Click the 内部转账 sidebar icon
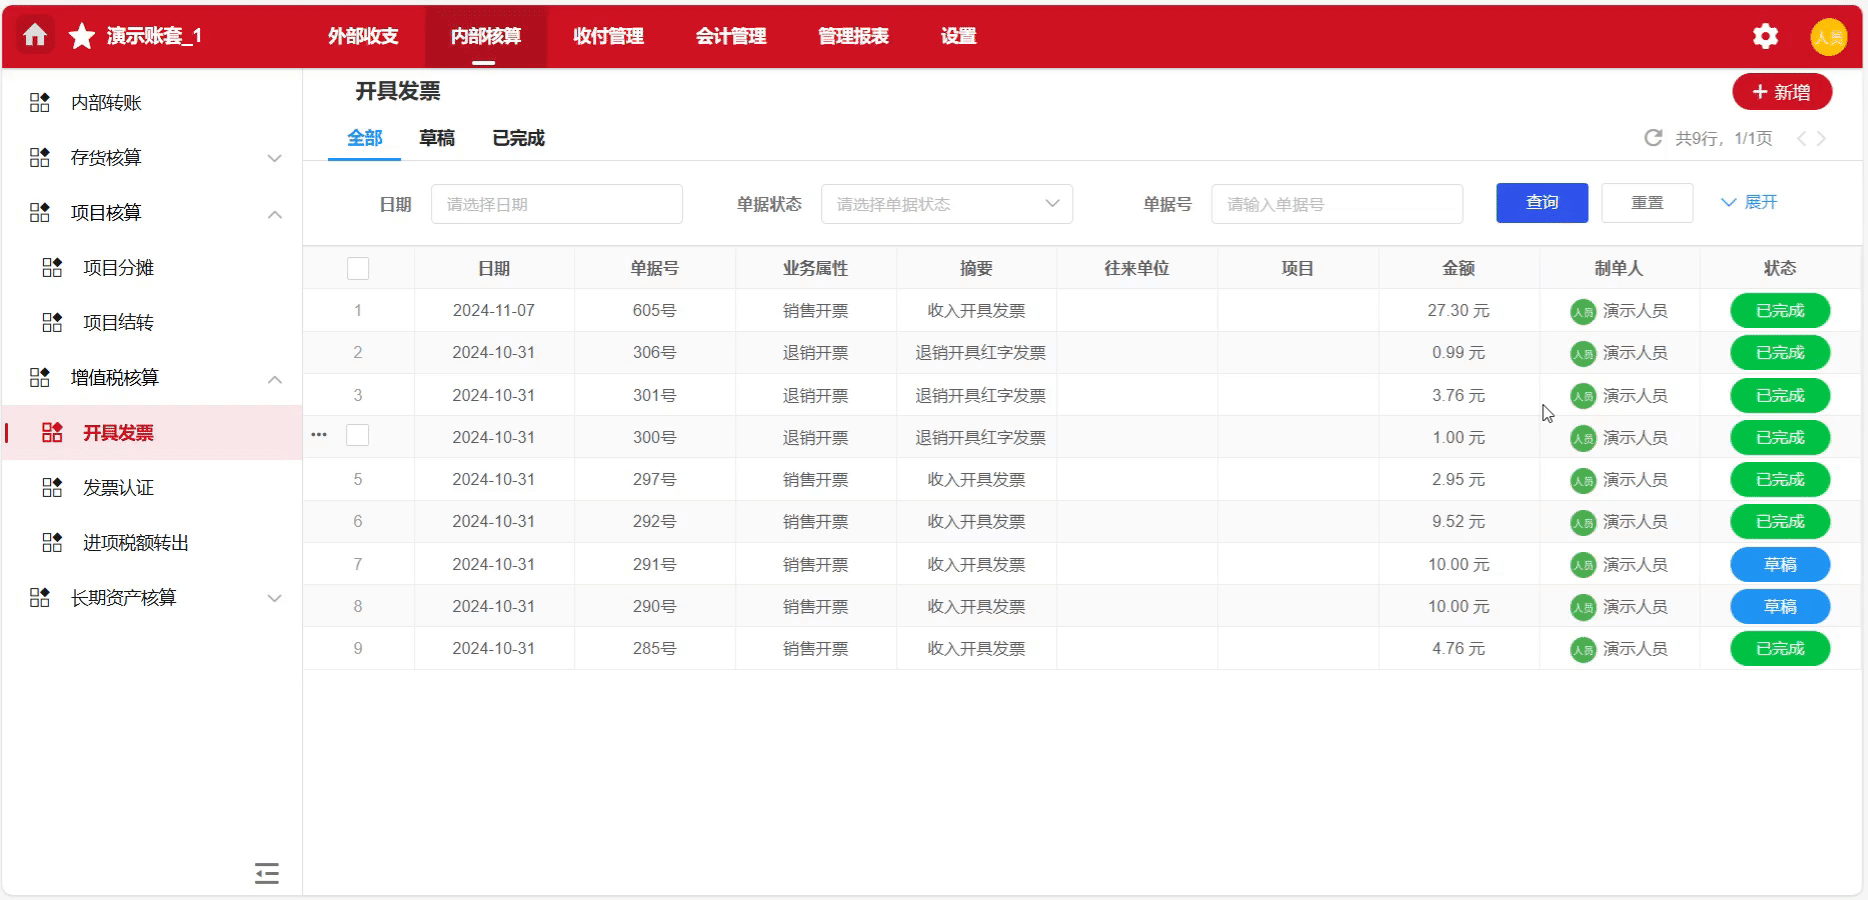This screenshot has width=1868, height=900. coord(40,103)
